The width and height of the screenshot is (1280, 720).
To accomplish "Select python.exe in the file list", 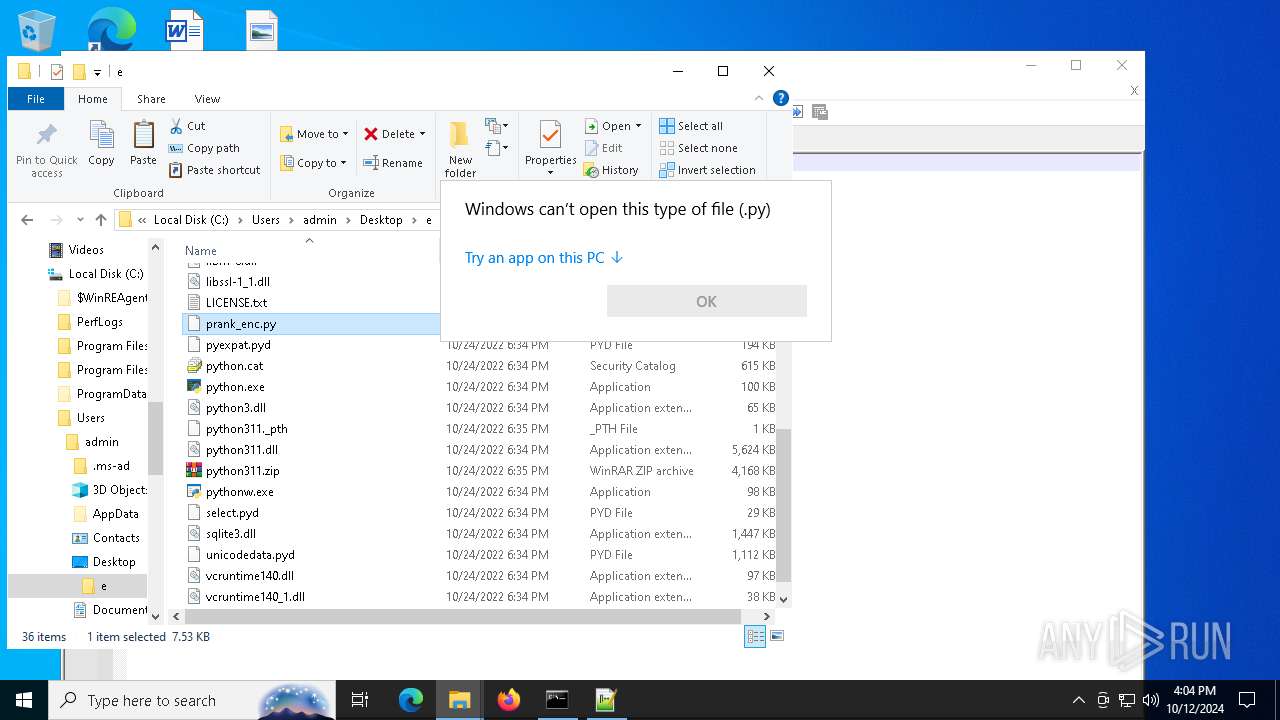I will tap(235, 387).
